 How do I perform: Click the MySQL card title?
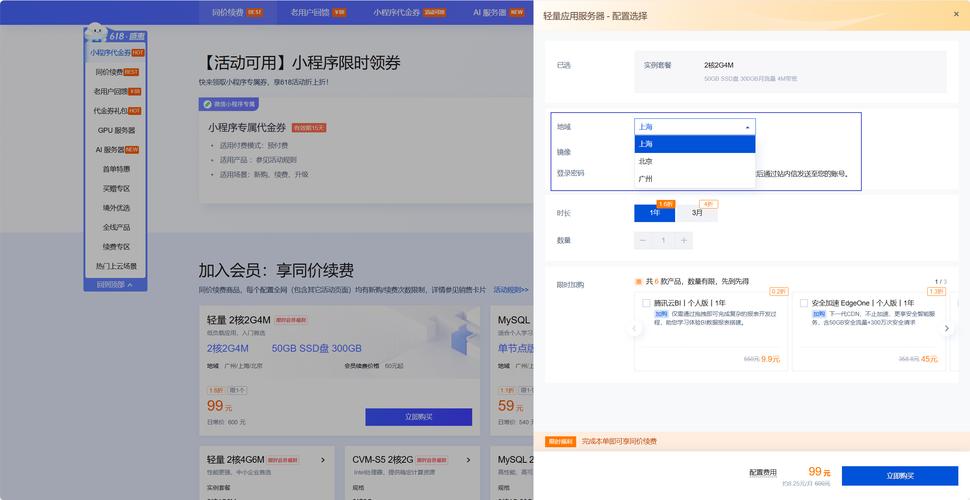(x=513, y=320)
